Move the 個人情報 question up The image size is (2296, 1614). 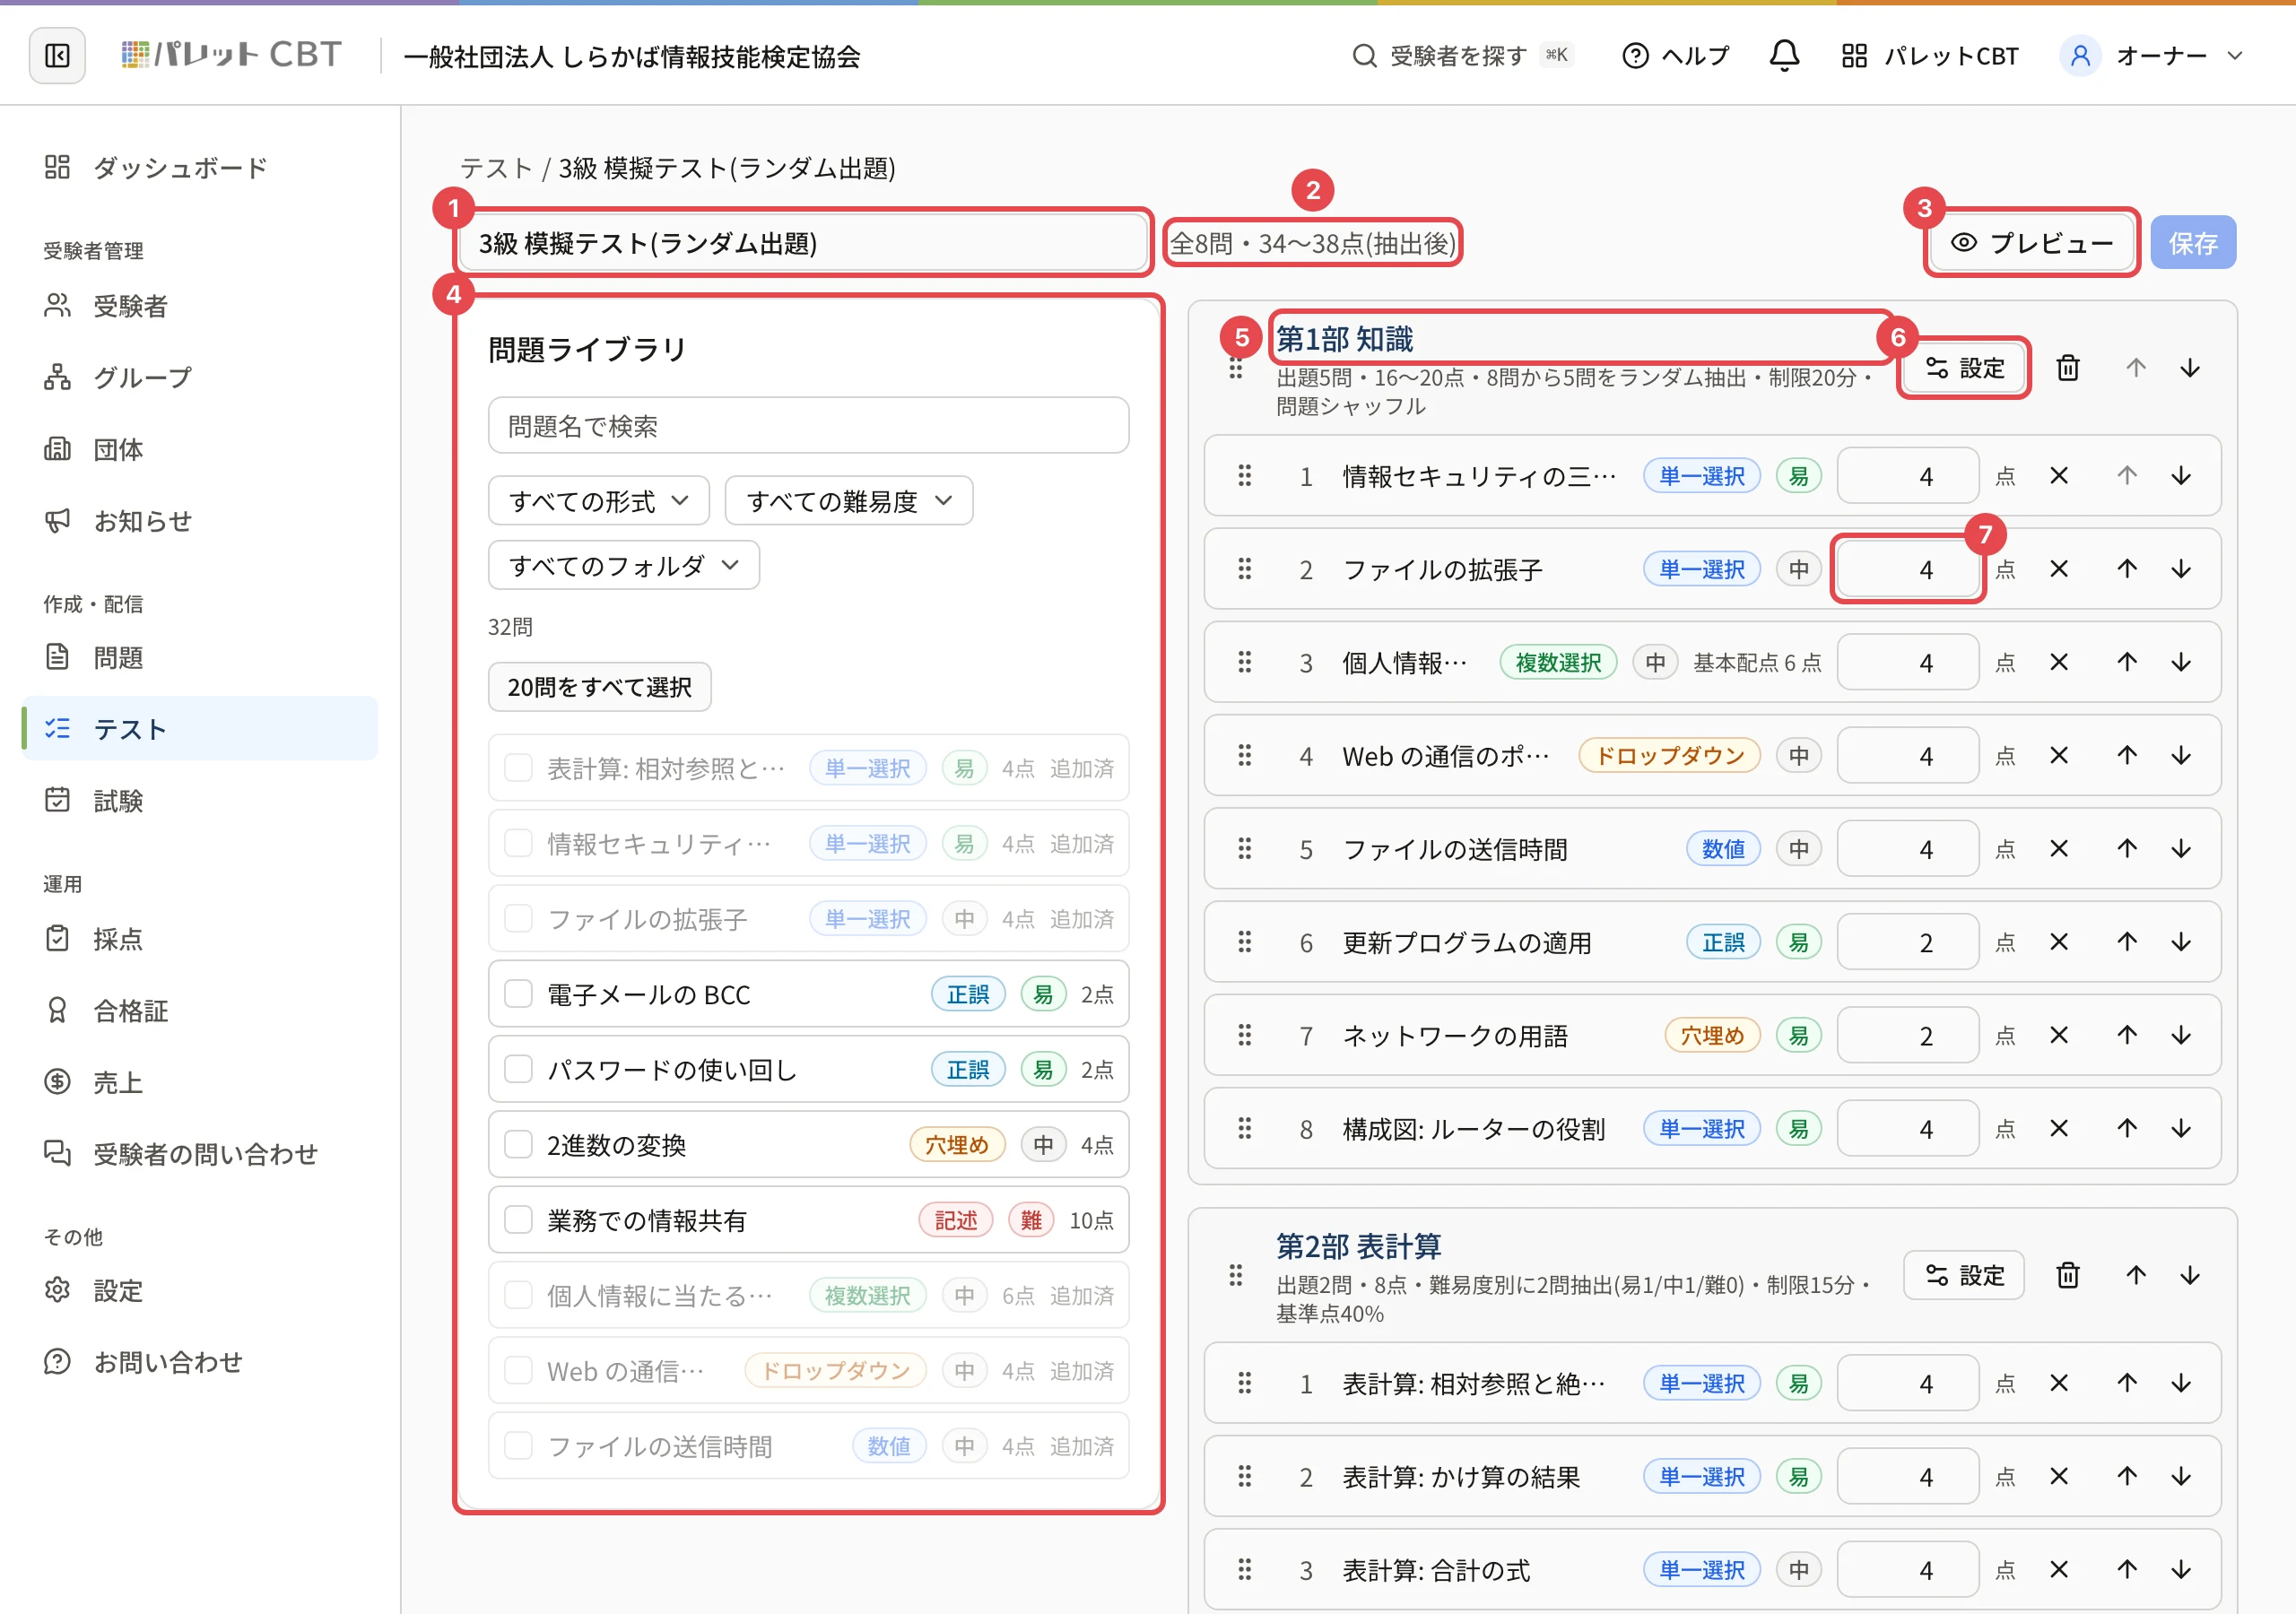(x=2127, y=662)
